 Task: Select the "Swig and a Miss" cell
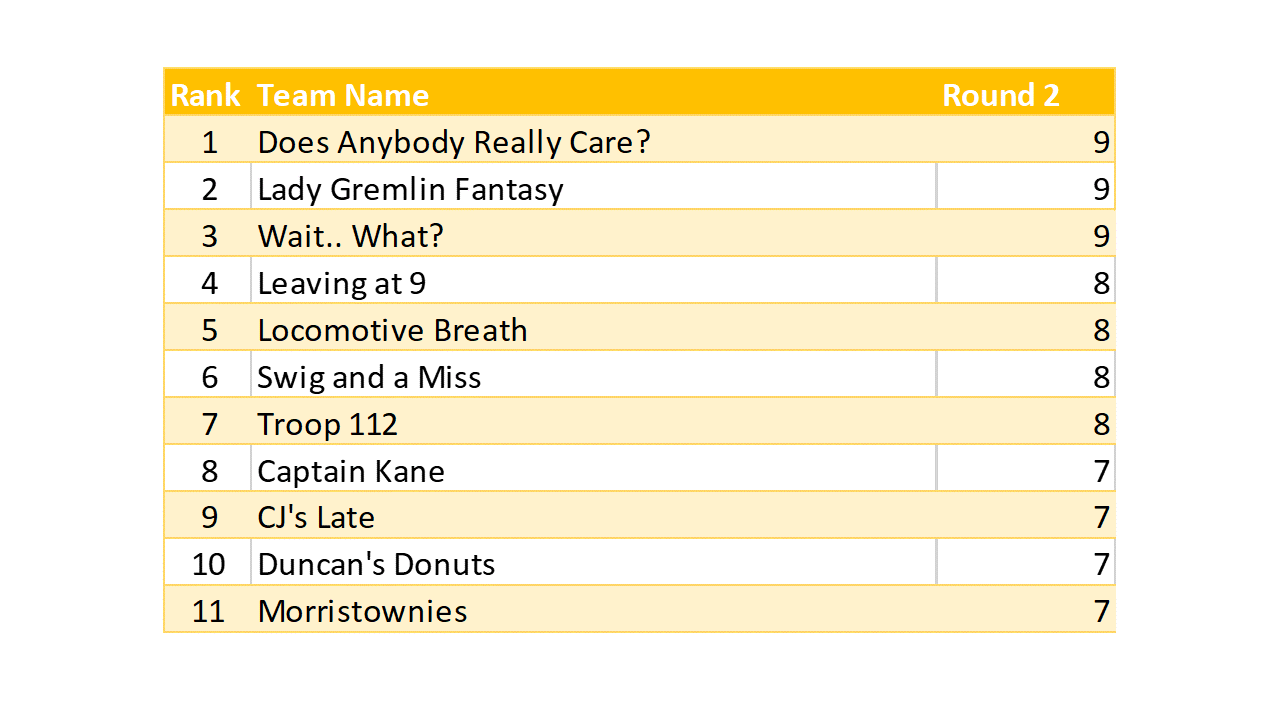click(x=369, y=377)
